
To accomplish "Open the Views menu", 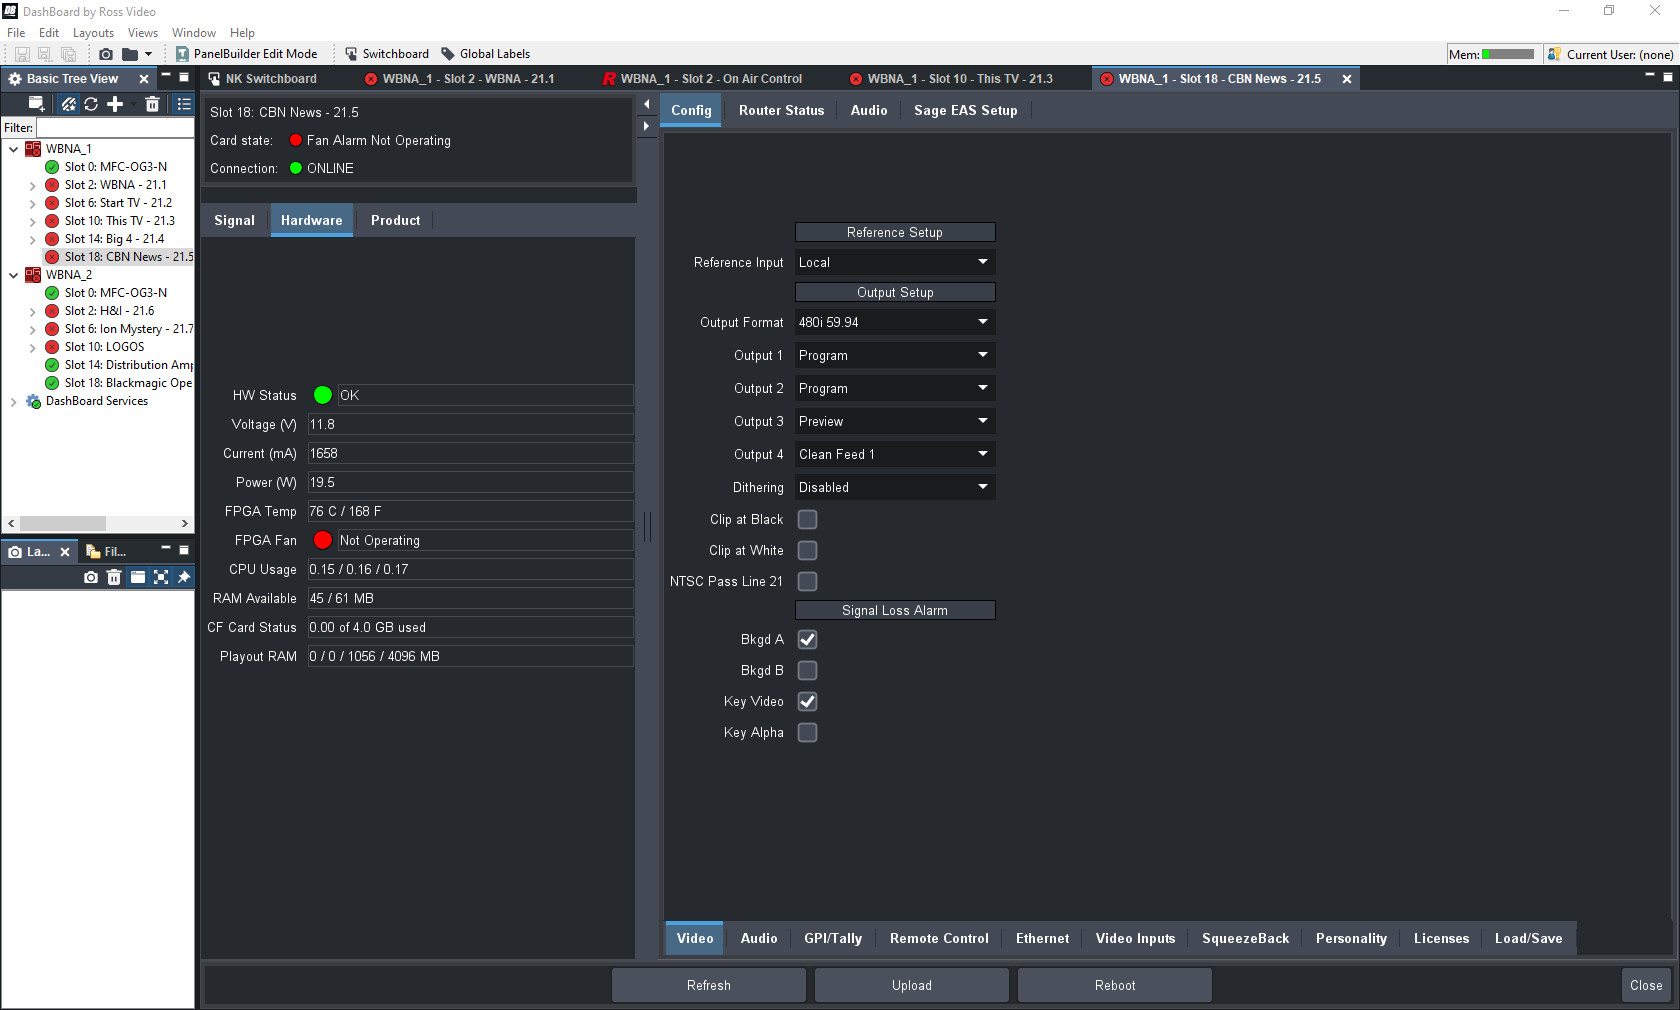I will click(x=143, y=33).
